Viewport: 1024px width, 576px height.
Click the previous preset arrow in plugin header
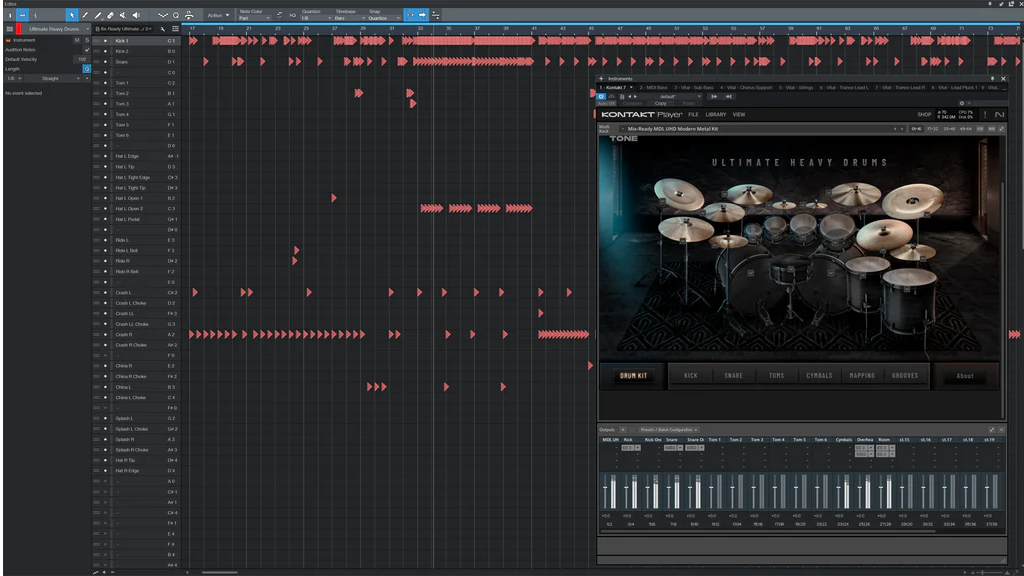click(630, 97)
